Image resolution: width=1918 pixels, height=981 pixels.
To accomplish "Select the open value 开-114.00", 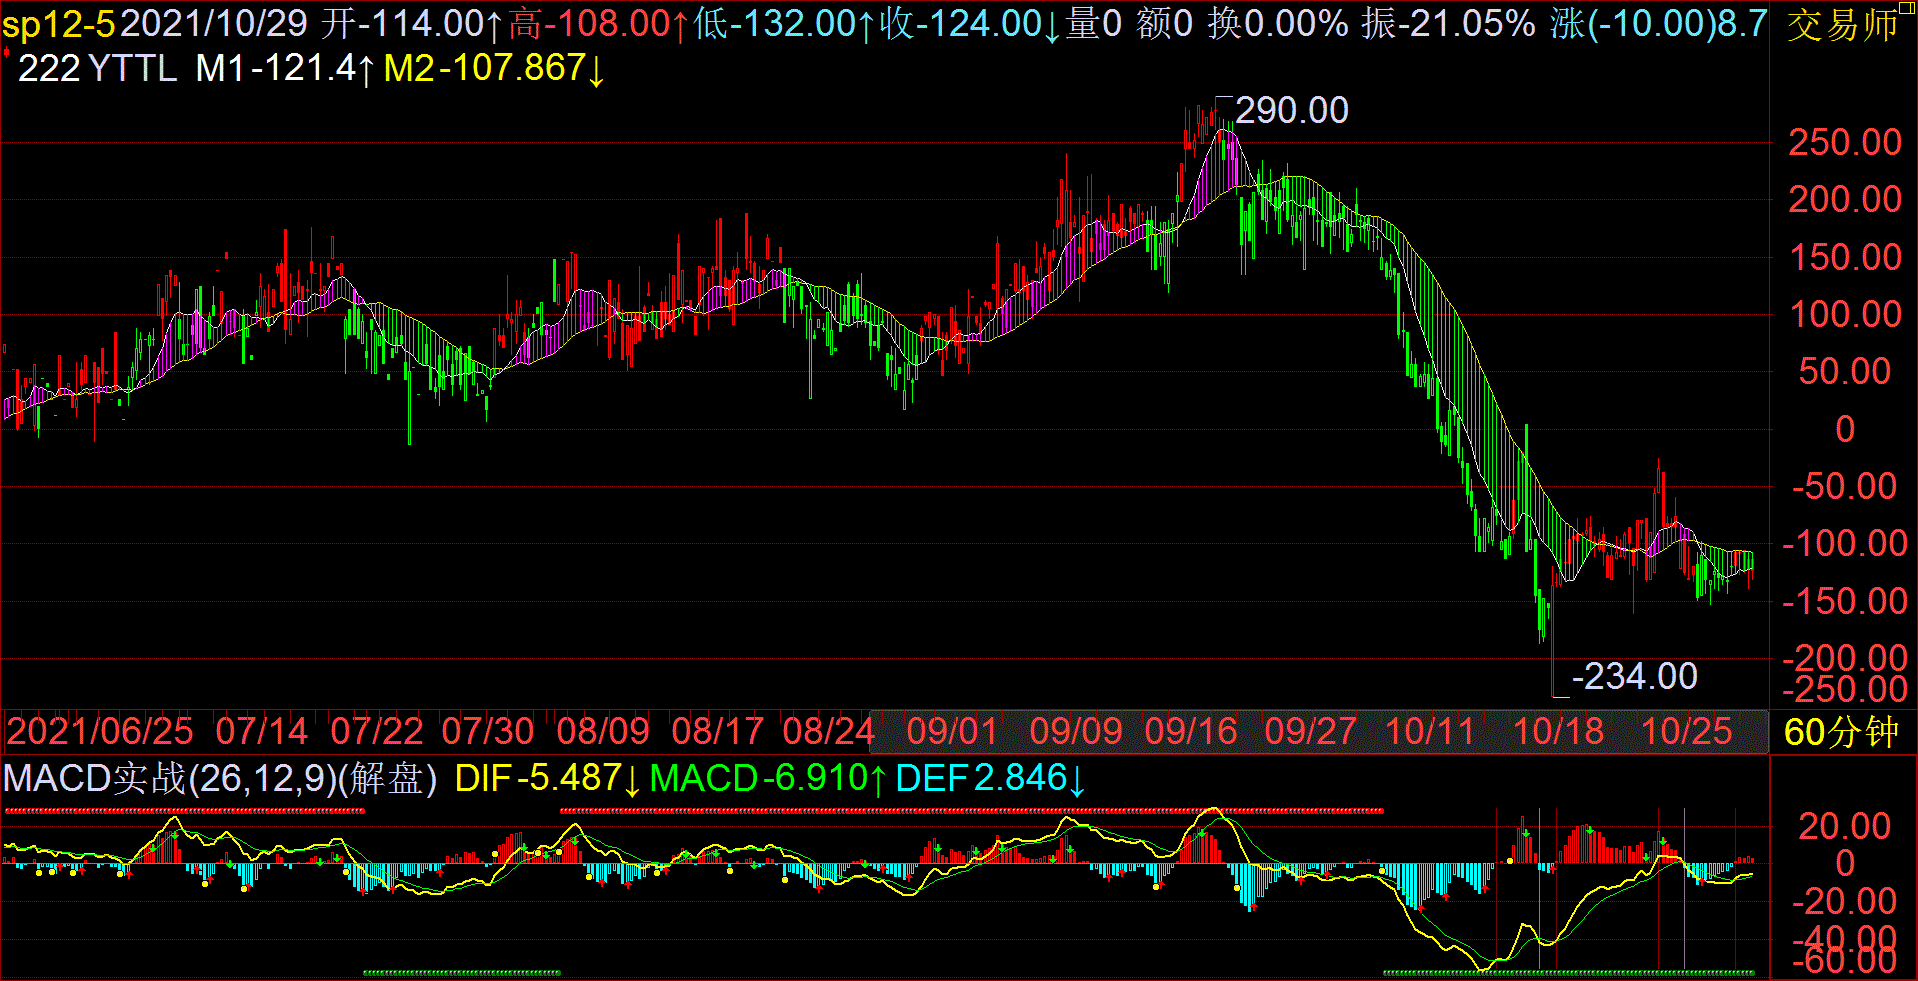I will click(x=410, y=23).
